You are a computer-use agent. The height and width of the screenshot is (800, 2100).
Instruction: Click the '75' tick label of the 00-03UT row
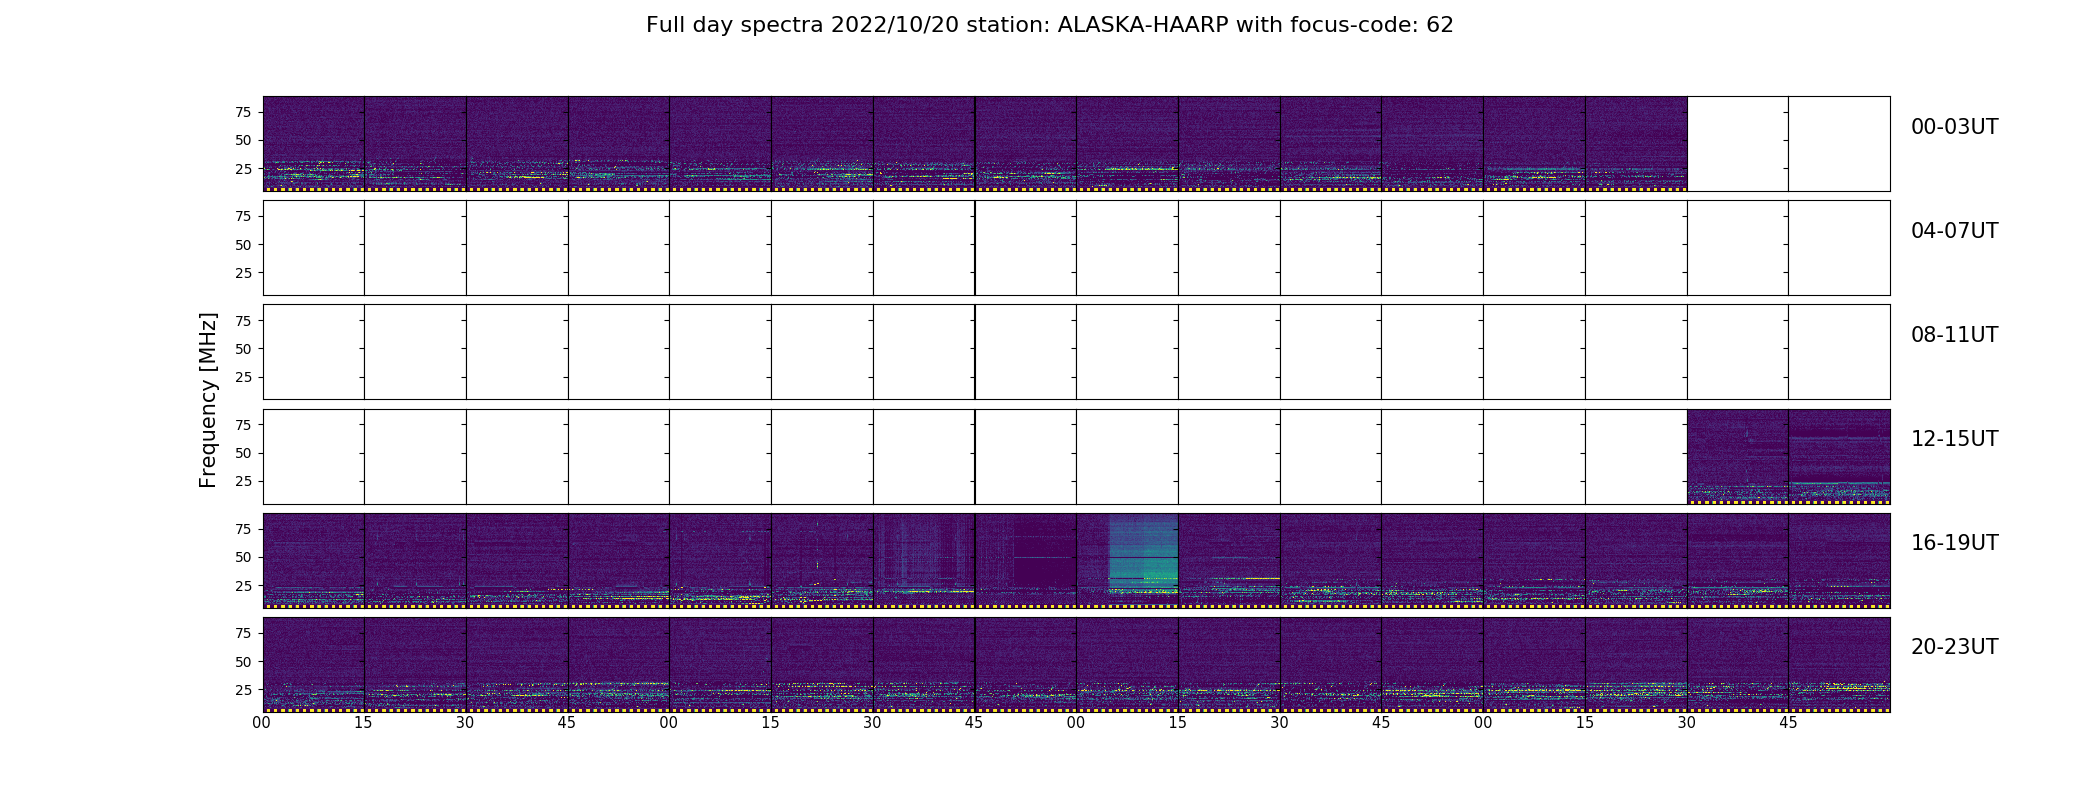(x=243, y=112)
